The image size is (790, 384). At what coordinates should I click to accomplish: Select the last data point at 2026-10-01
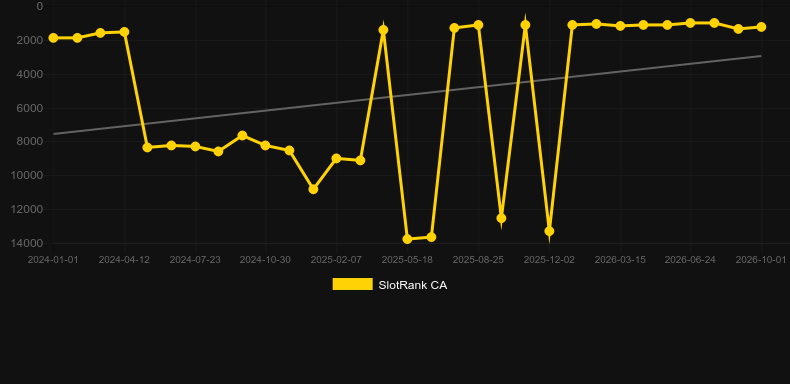click(761, 27)
